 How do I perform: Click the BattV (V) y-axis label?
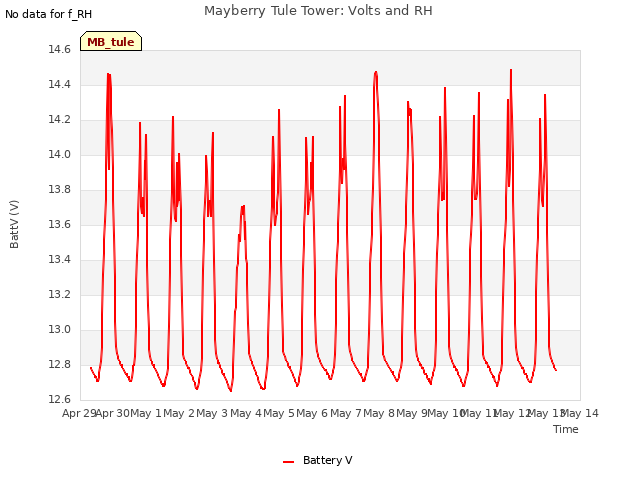(x=14, y=224)
